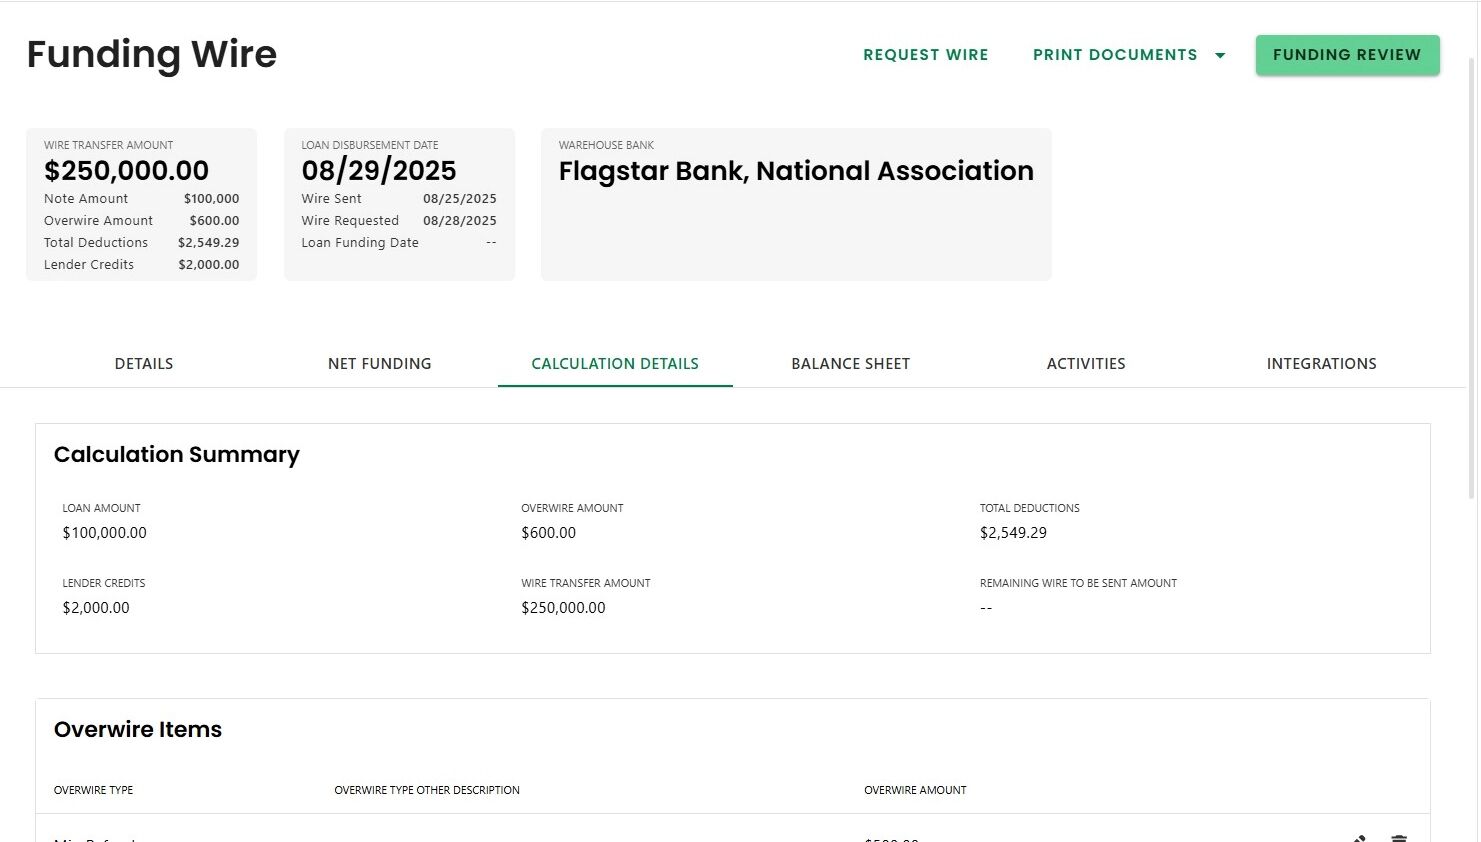
Task: Select the Calculation Details tab
Action: click(x=615, y=364)
